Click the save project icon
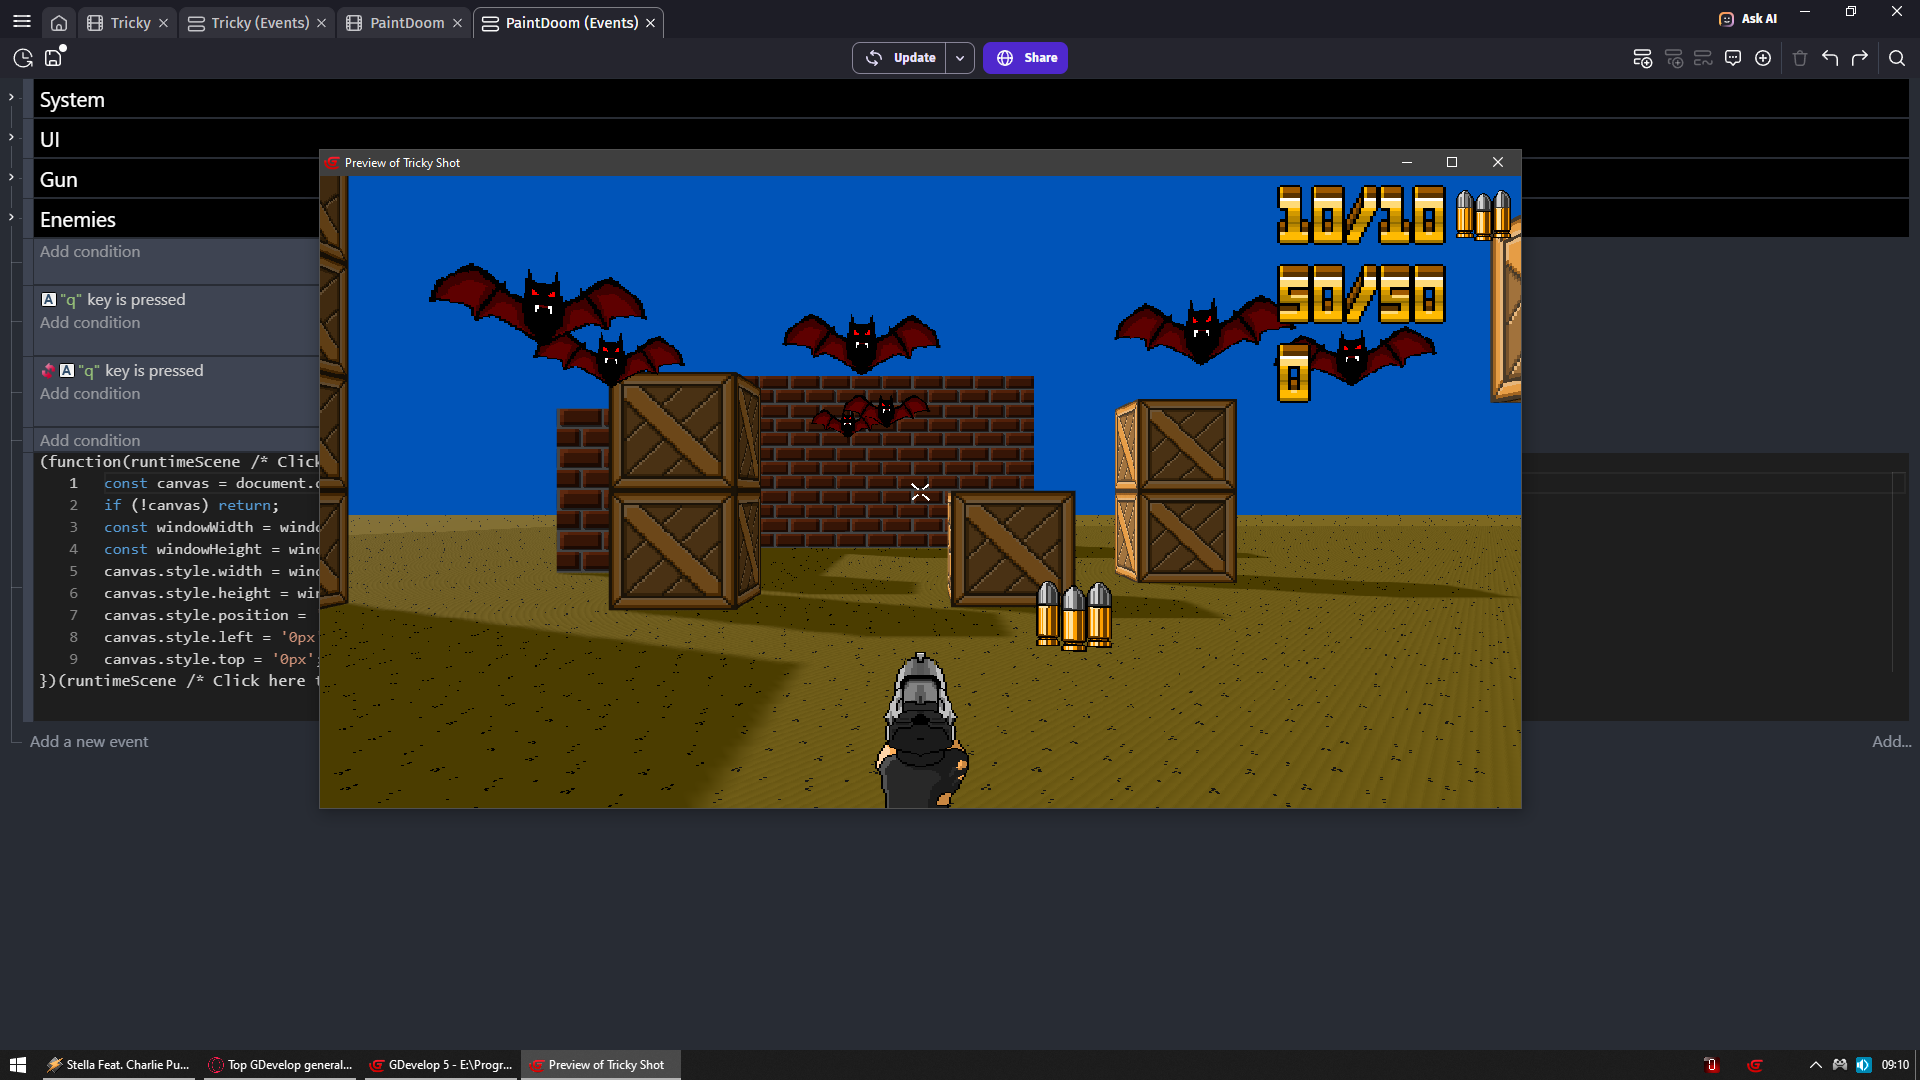 pos(54,58)
